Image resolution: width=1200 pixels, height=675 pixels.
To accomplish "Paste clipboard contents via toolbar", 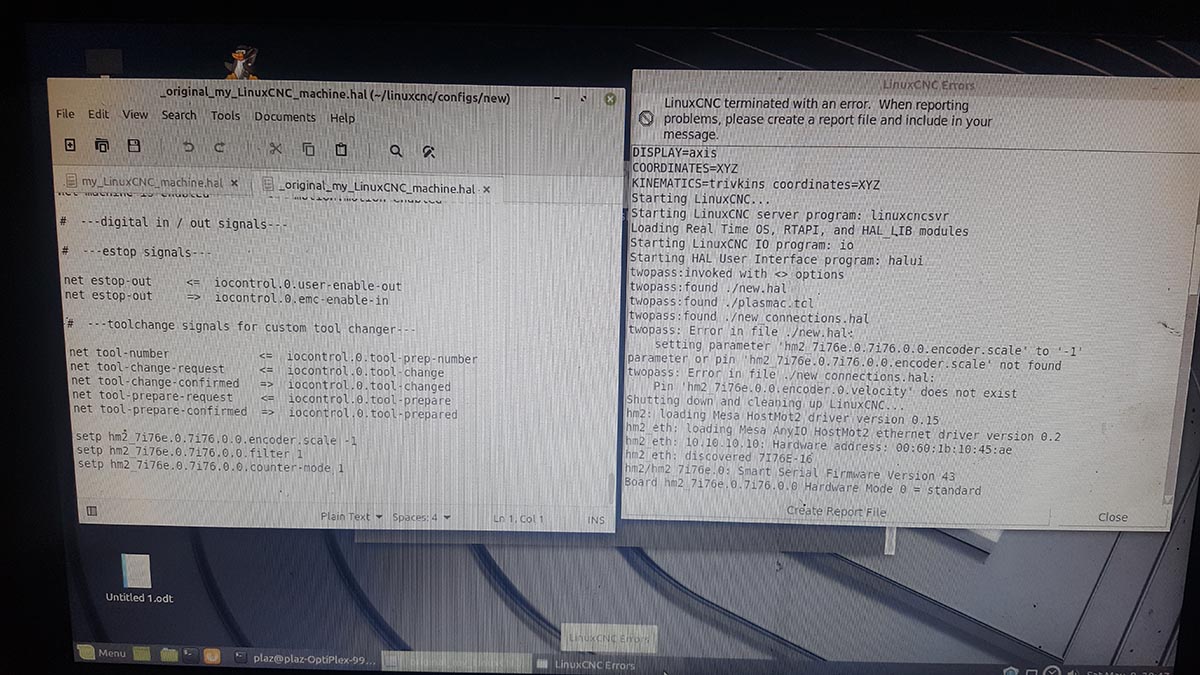I will point(341,150).
